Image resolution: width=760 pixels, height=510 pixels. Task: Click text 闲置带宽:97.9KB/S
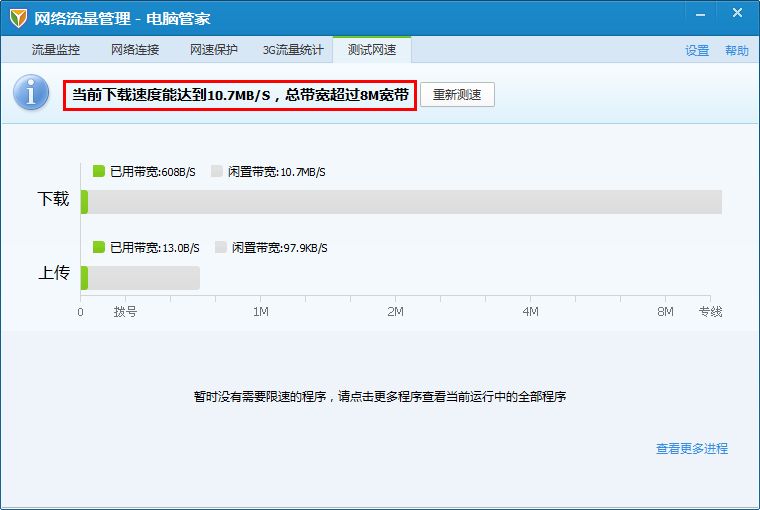280,248
